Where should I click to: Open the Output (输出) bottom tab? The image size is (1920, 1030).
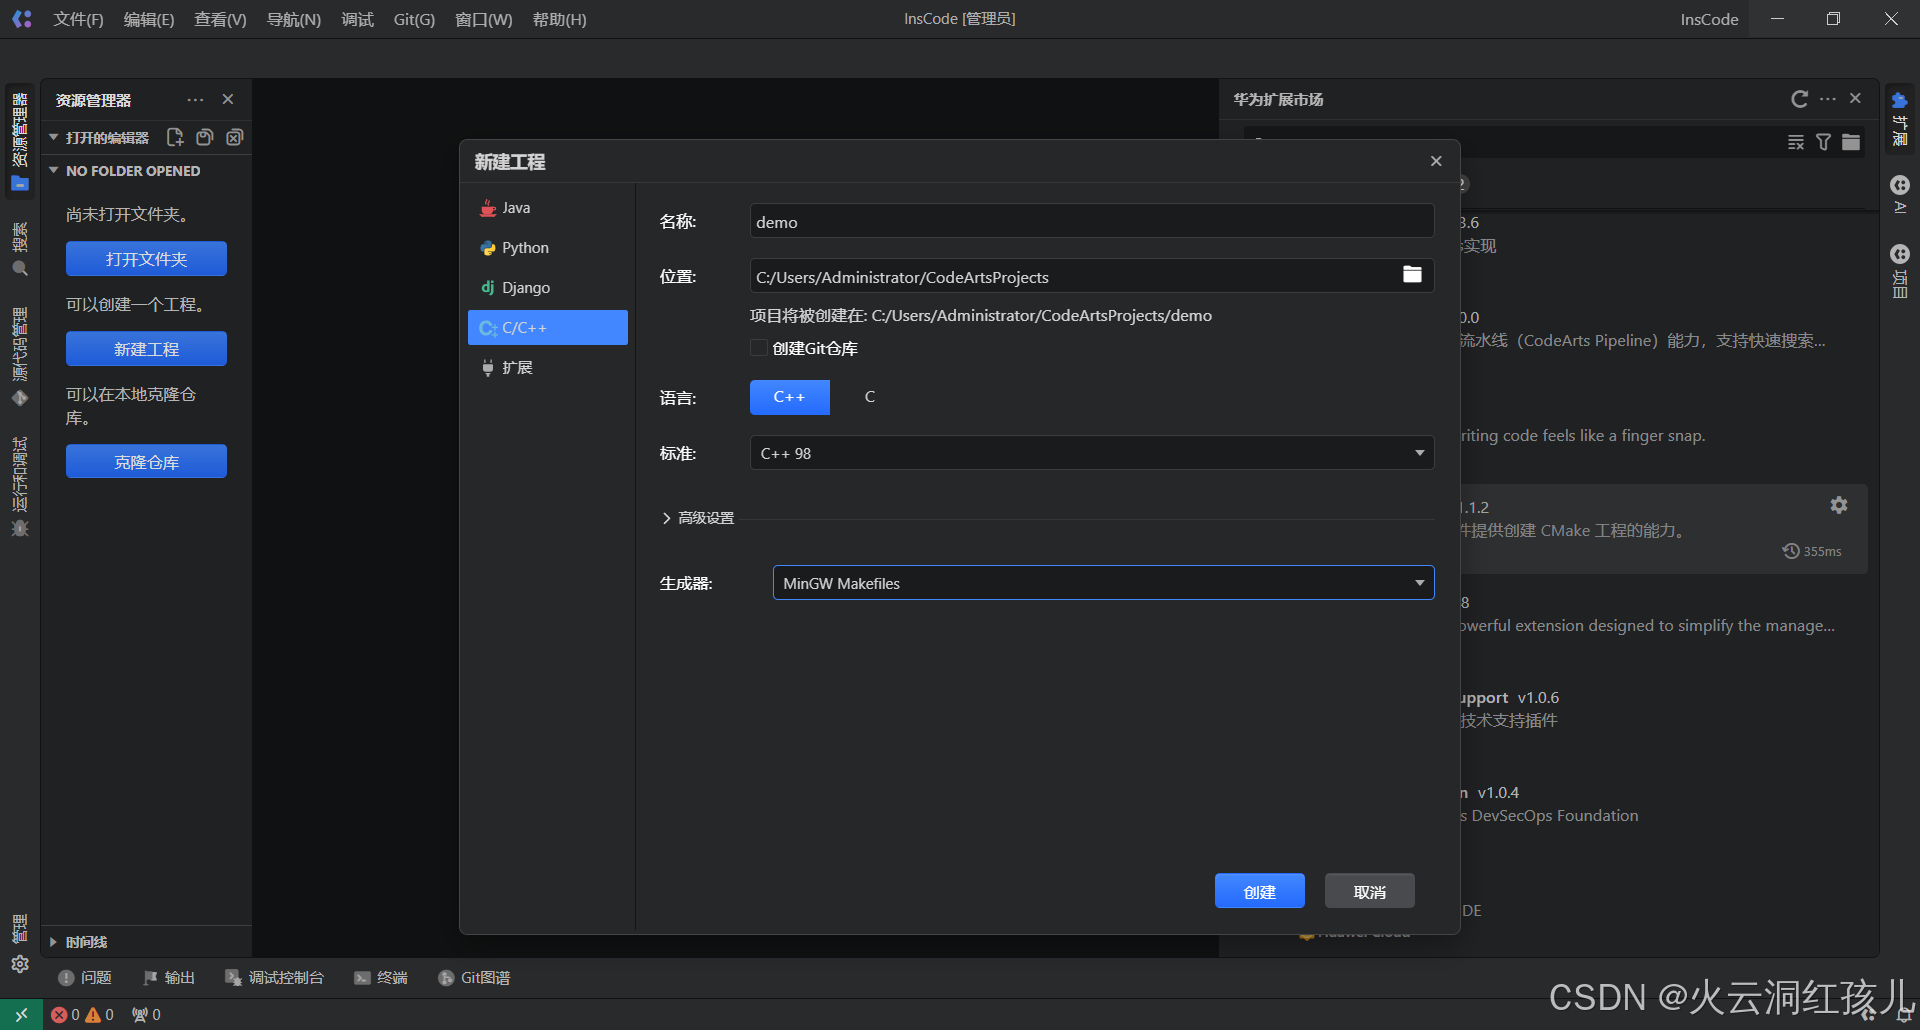[x=169, y=977]
